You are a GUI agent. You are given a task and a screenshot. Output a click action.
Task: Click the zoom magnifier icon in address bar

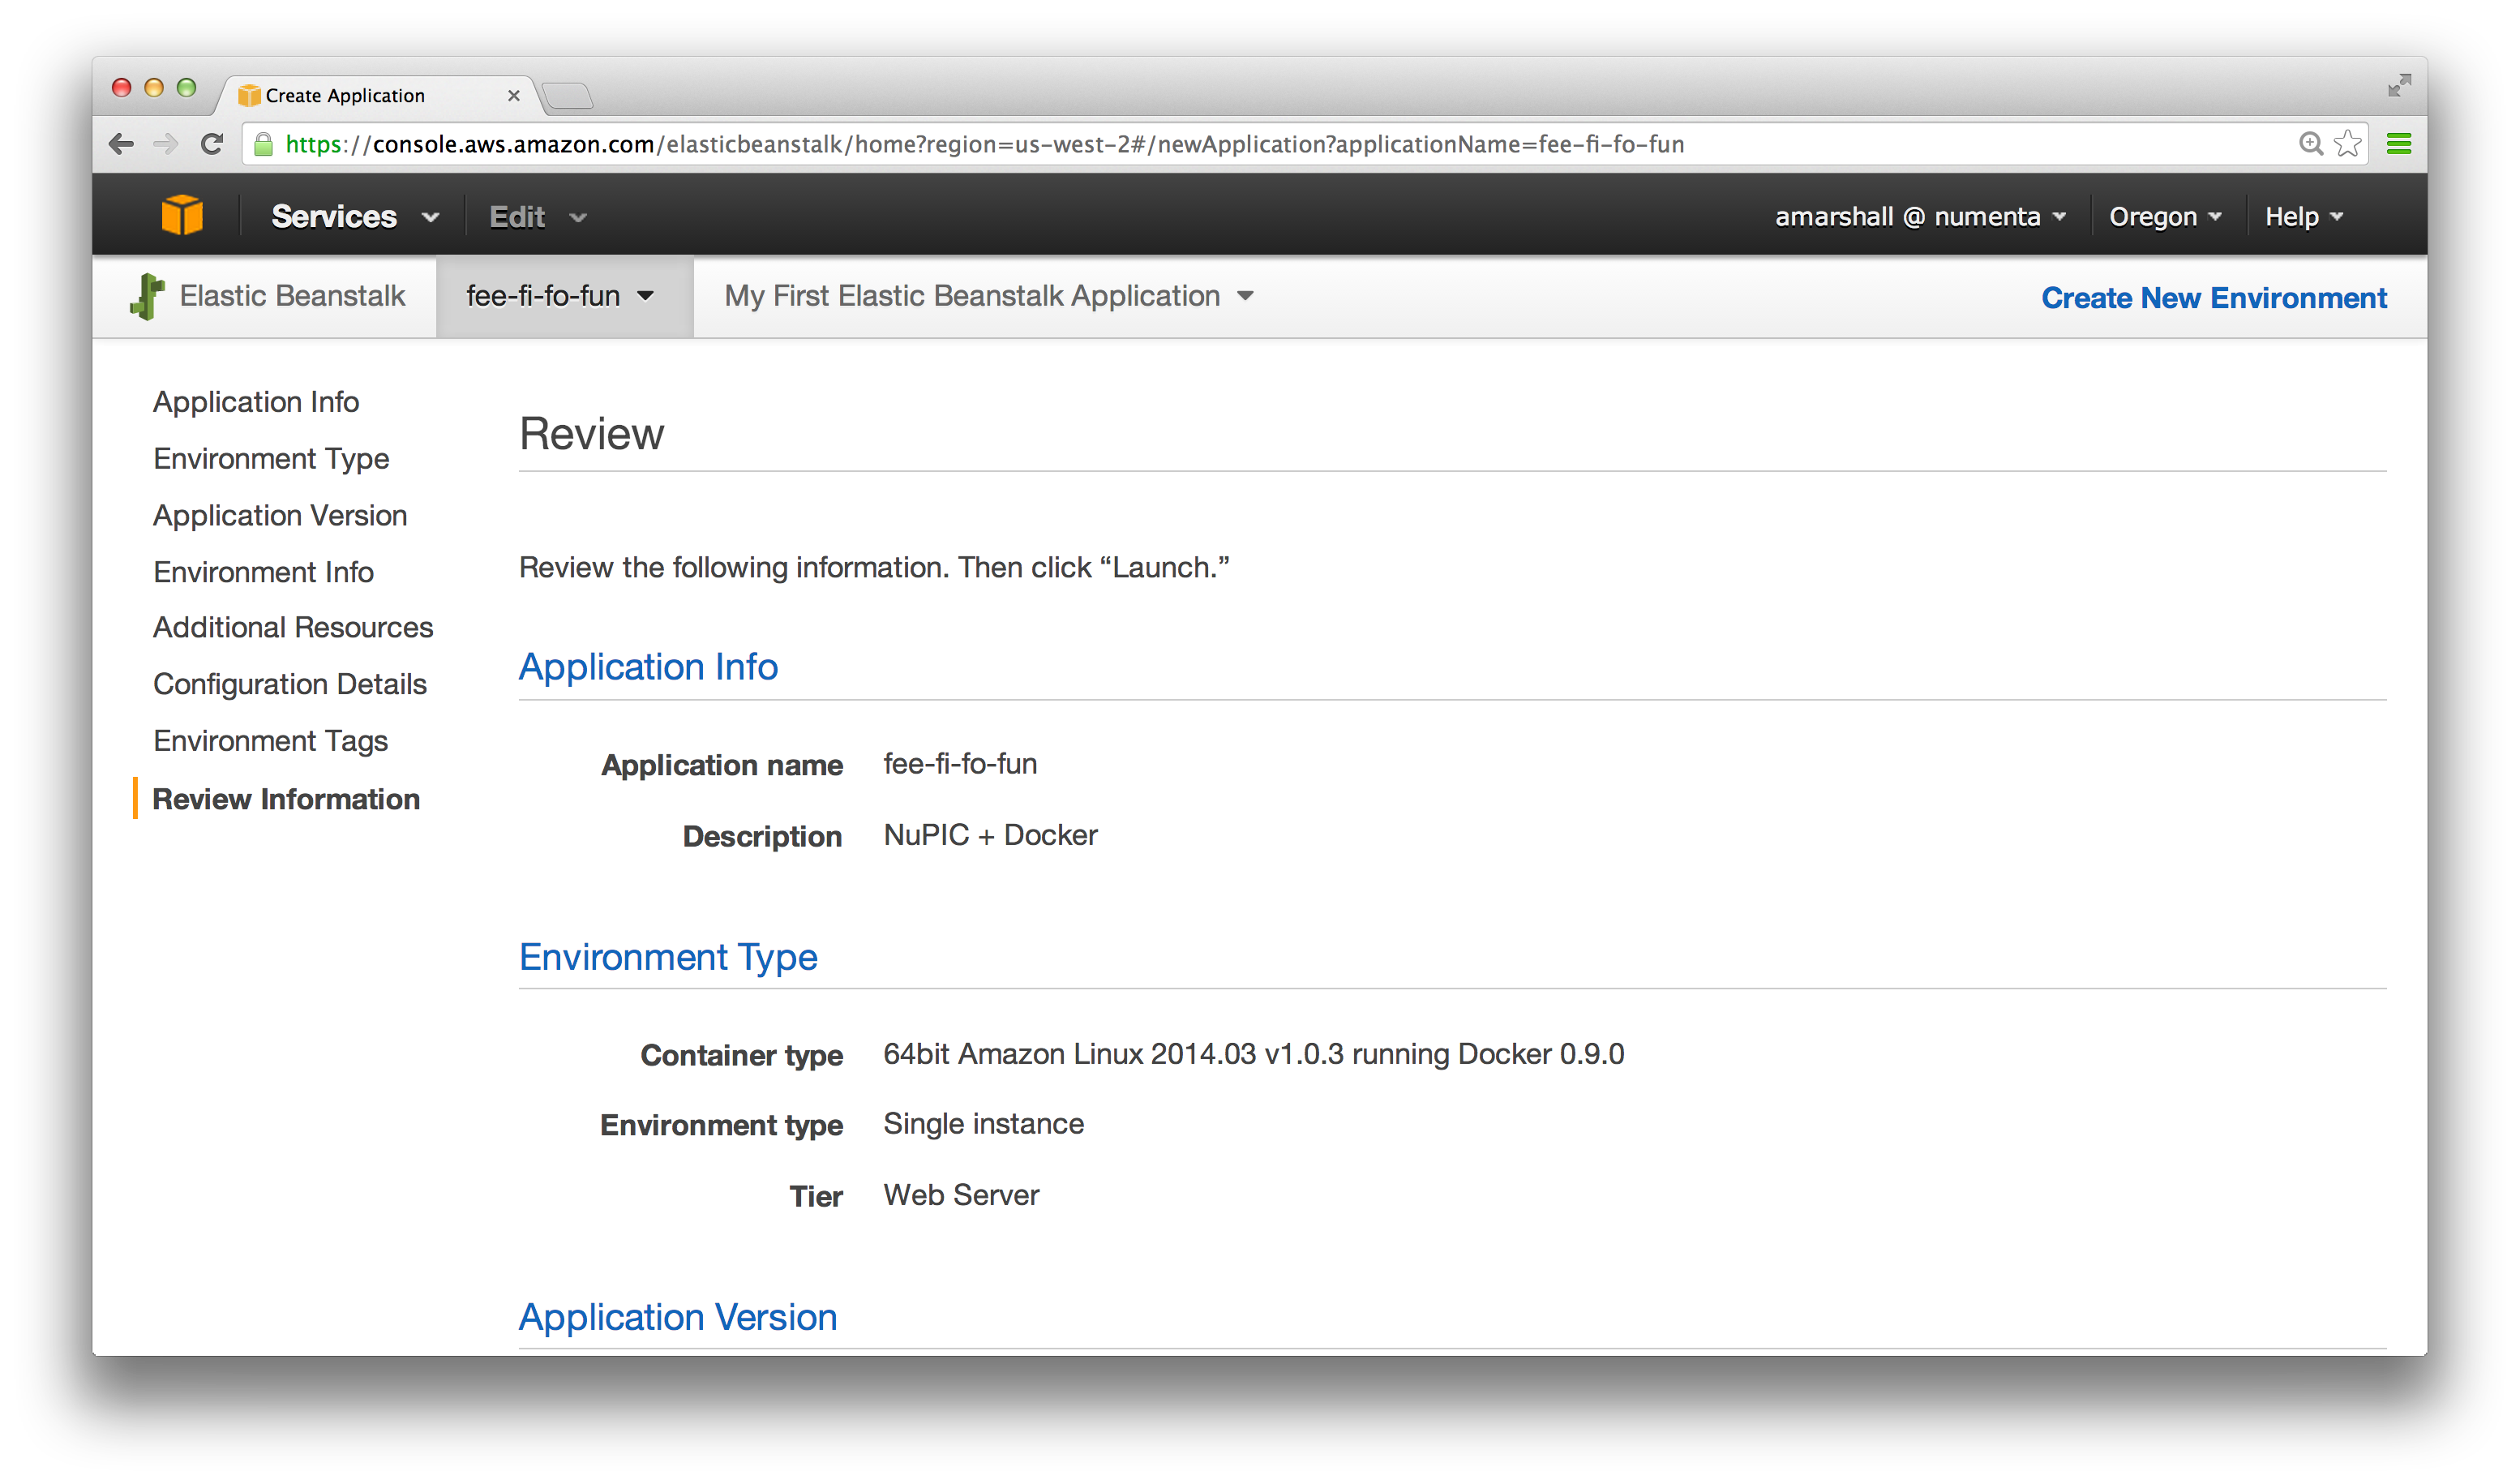pos(2310,144)
